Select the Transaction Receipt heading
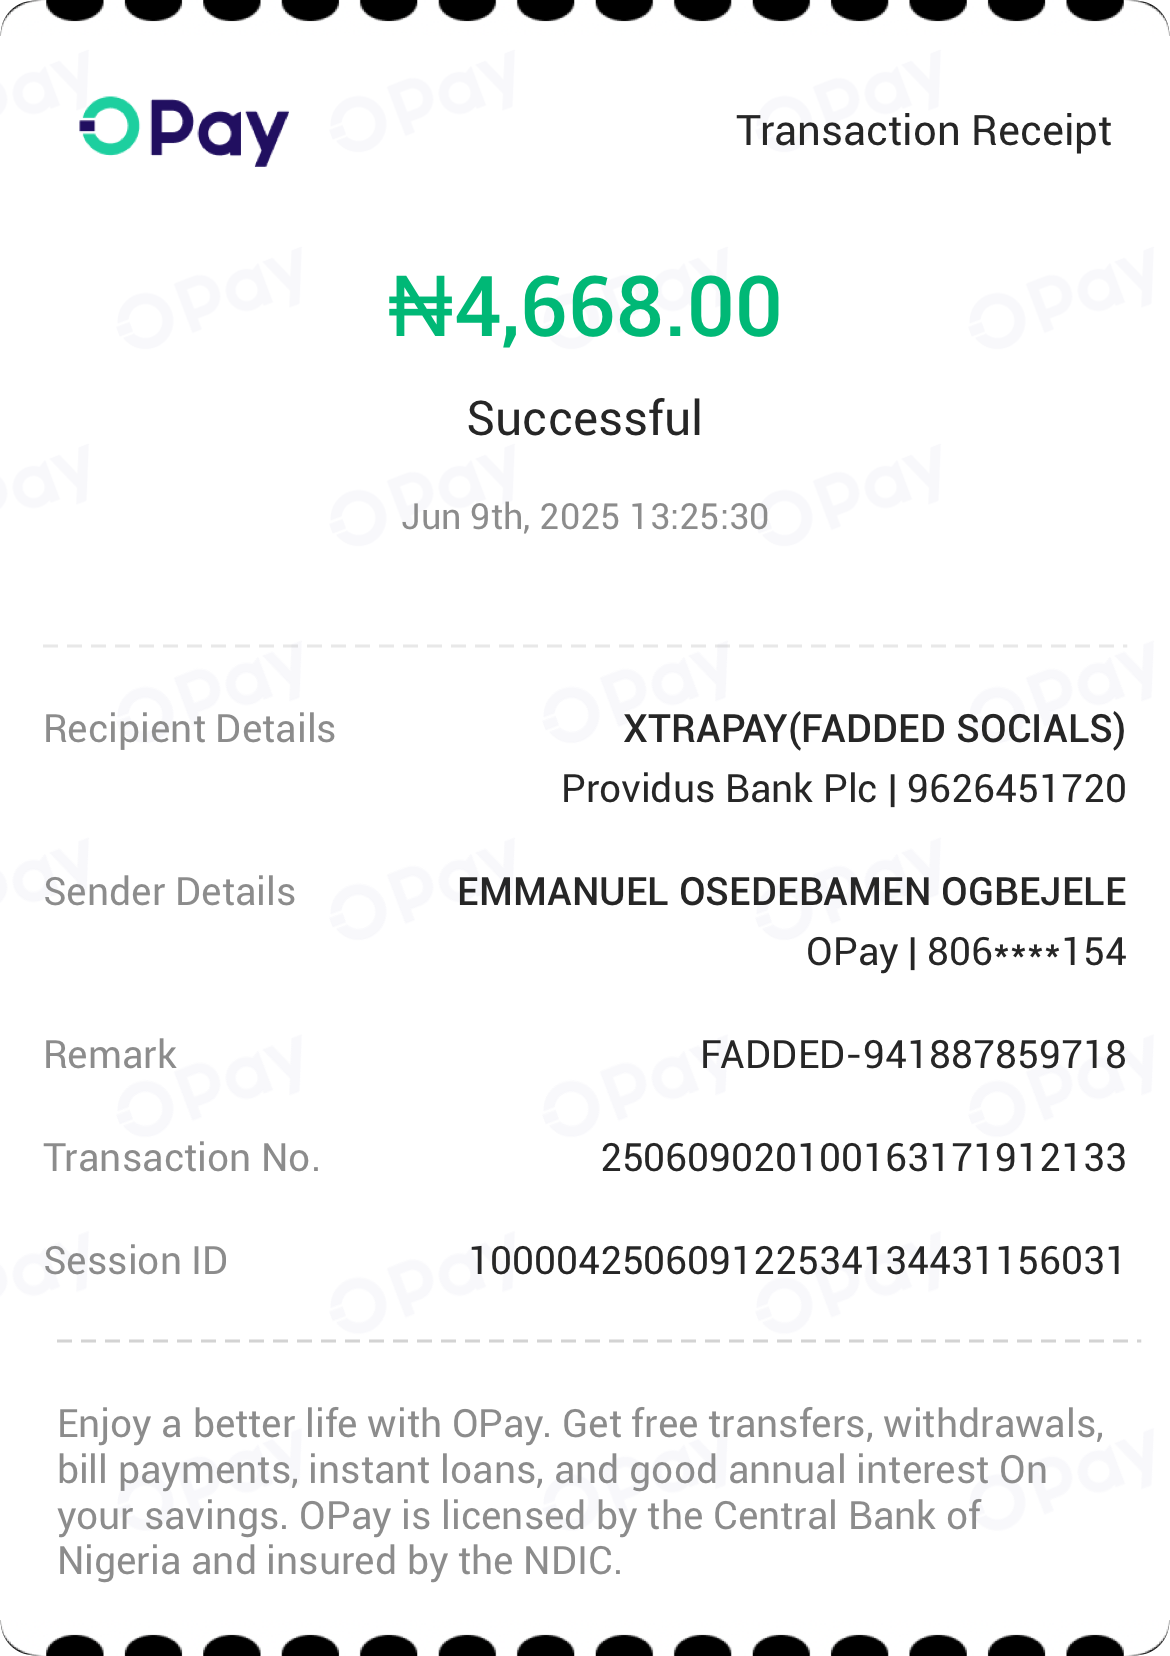Screen dimensions: 1170x1656 923,131
